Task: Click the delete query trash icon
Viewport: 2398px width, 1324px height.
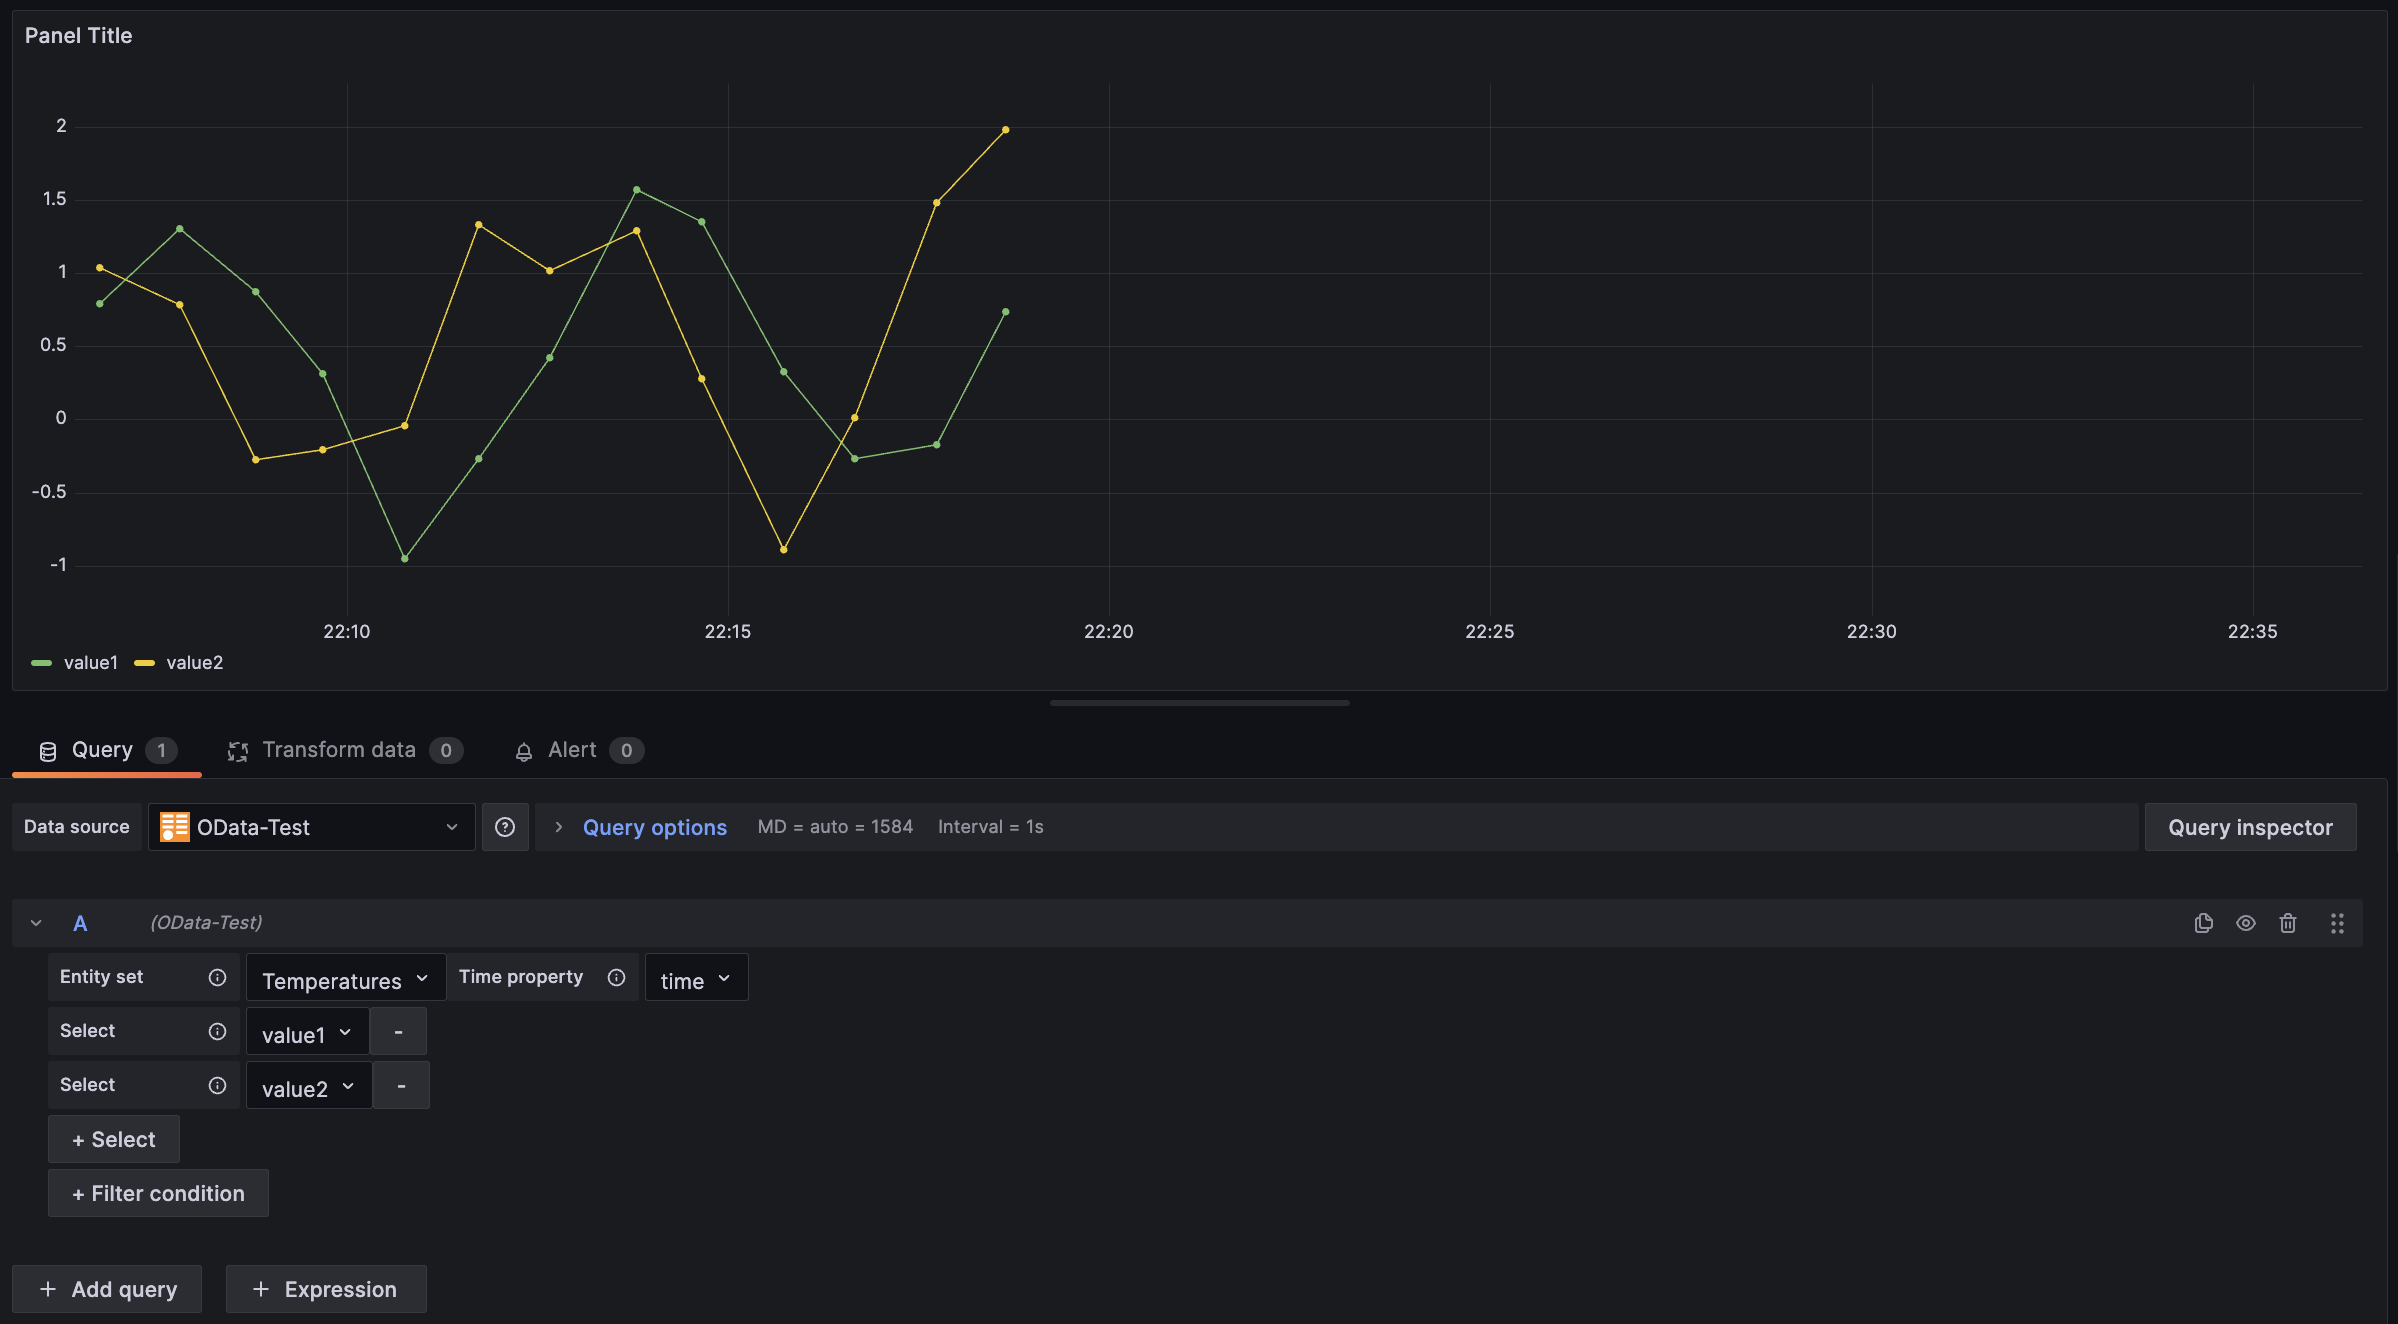Action: (x=2287, y=923)
